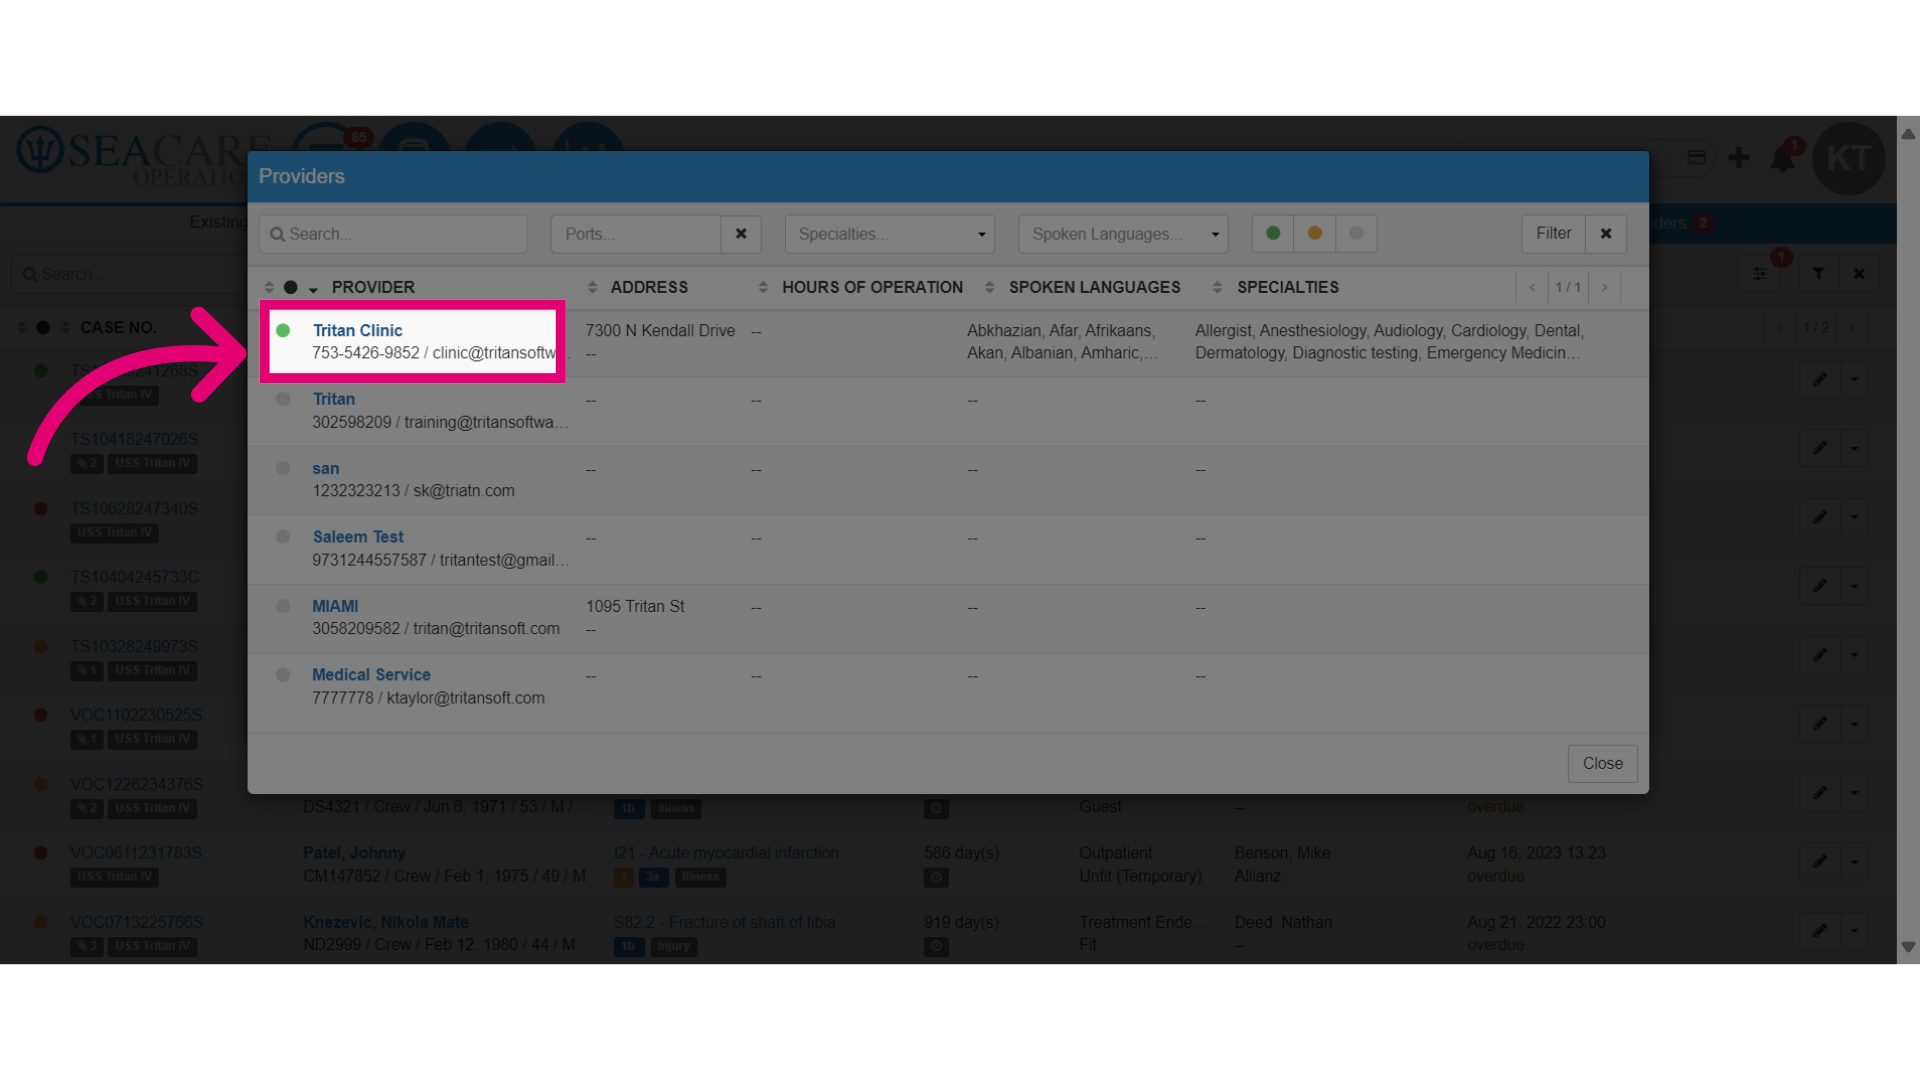The image size is (1920, 1080).
Task: Click the plus add icon in top bar
Action: click(x=1739, y=157)
